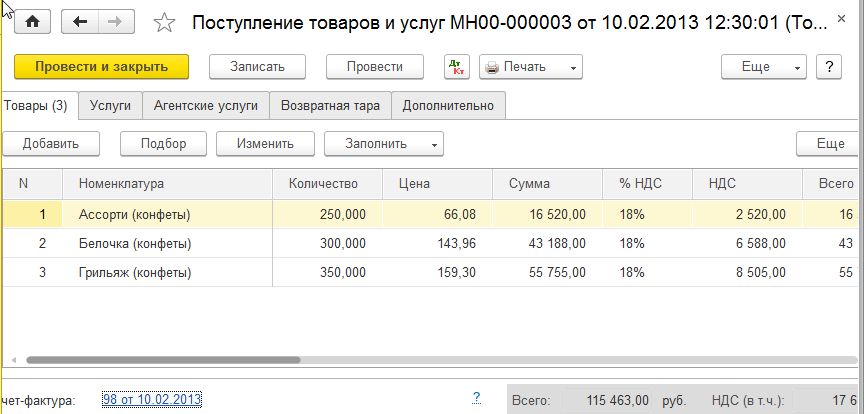
Task: Select the Белочка (конфеты) row
Action: point(135,243)
